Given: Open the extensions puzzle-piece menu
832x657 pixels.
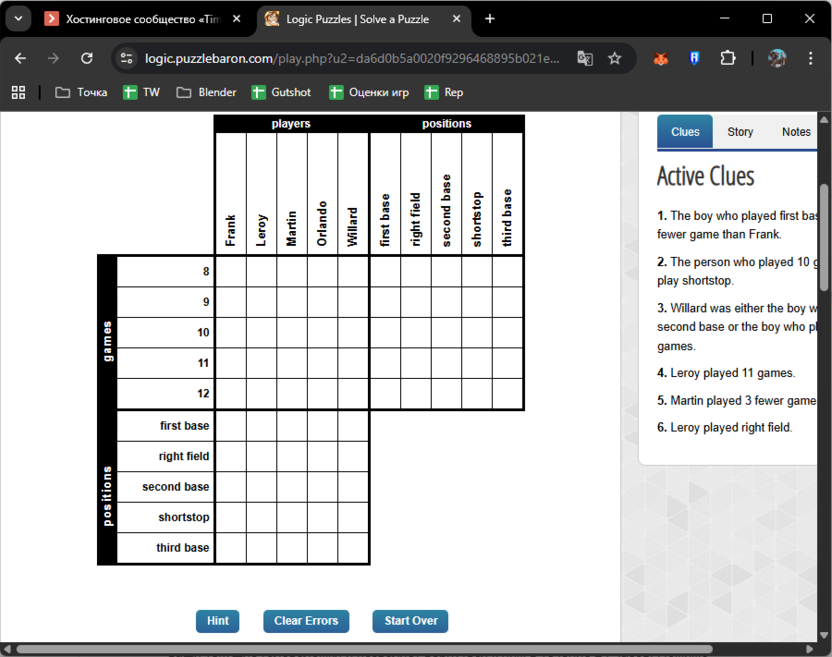Looking at the screenshot, I should click(728, 58).
